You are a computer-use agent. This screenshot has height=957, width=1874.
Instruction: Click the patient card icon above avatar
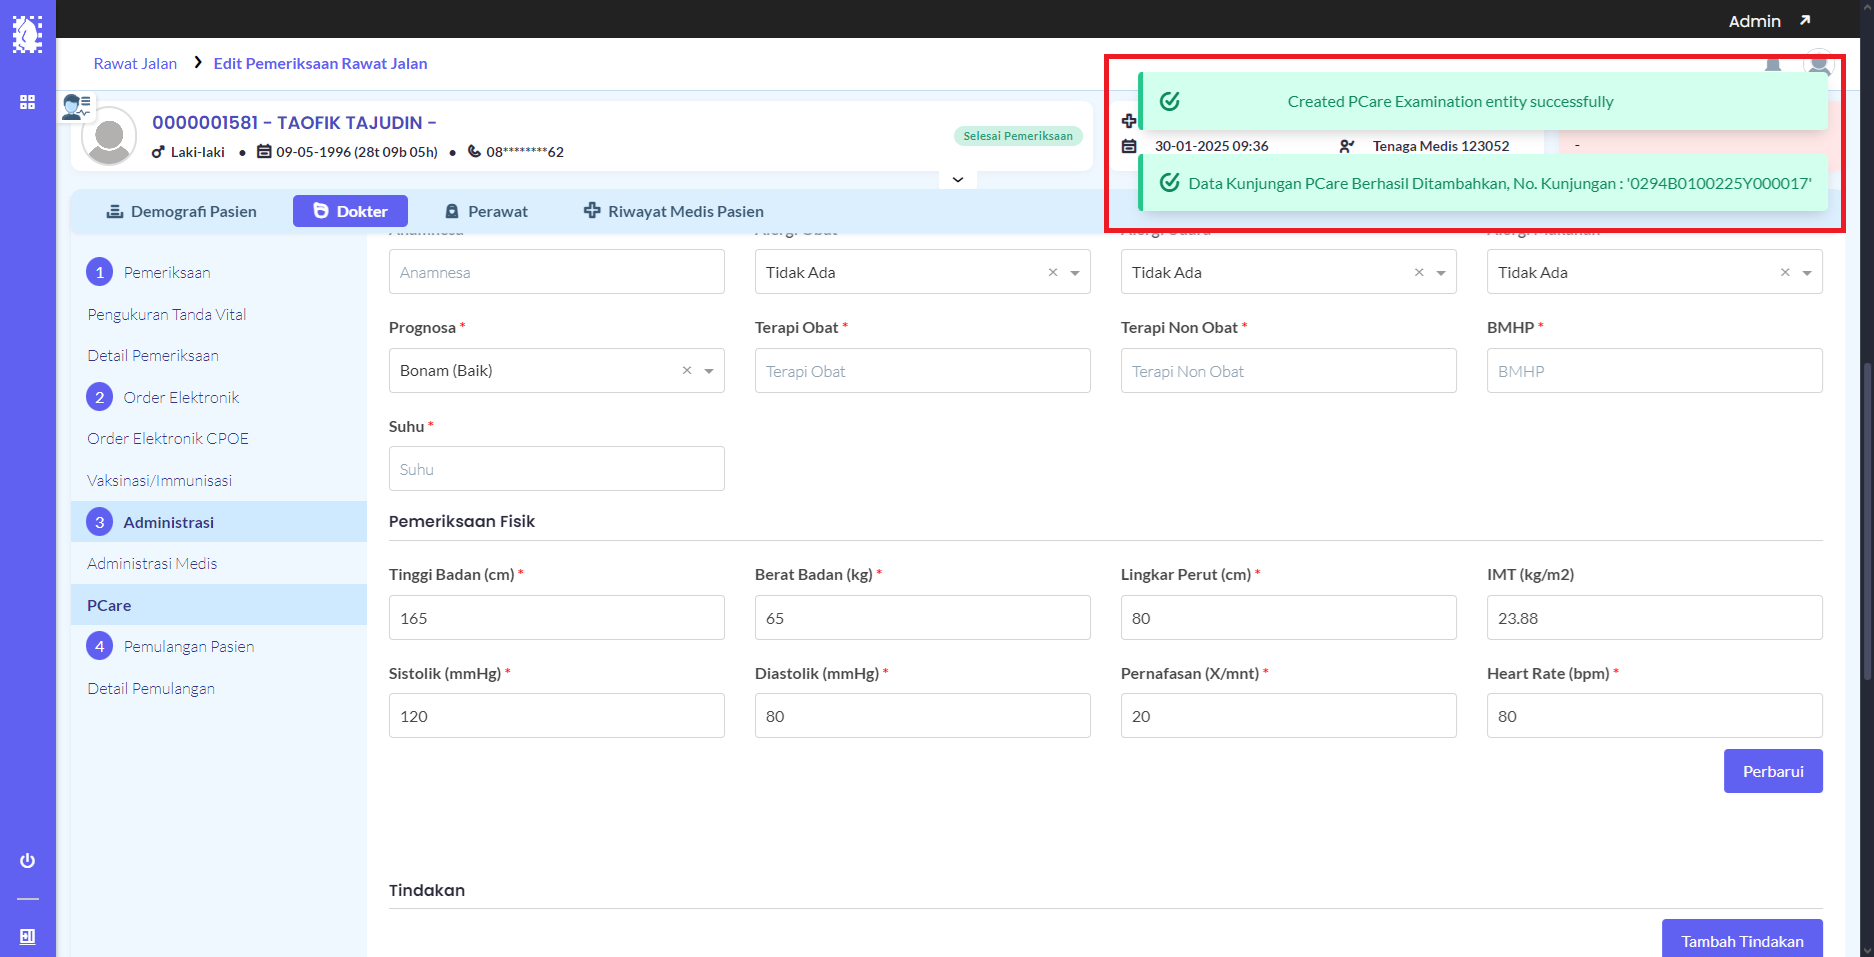click(x=76, y=106)
